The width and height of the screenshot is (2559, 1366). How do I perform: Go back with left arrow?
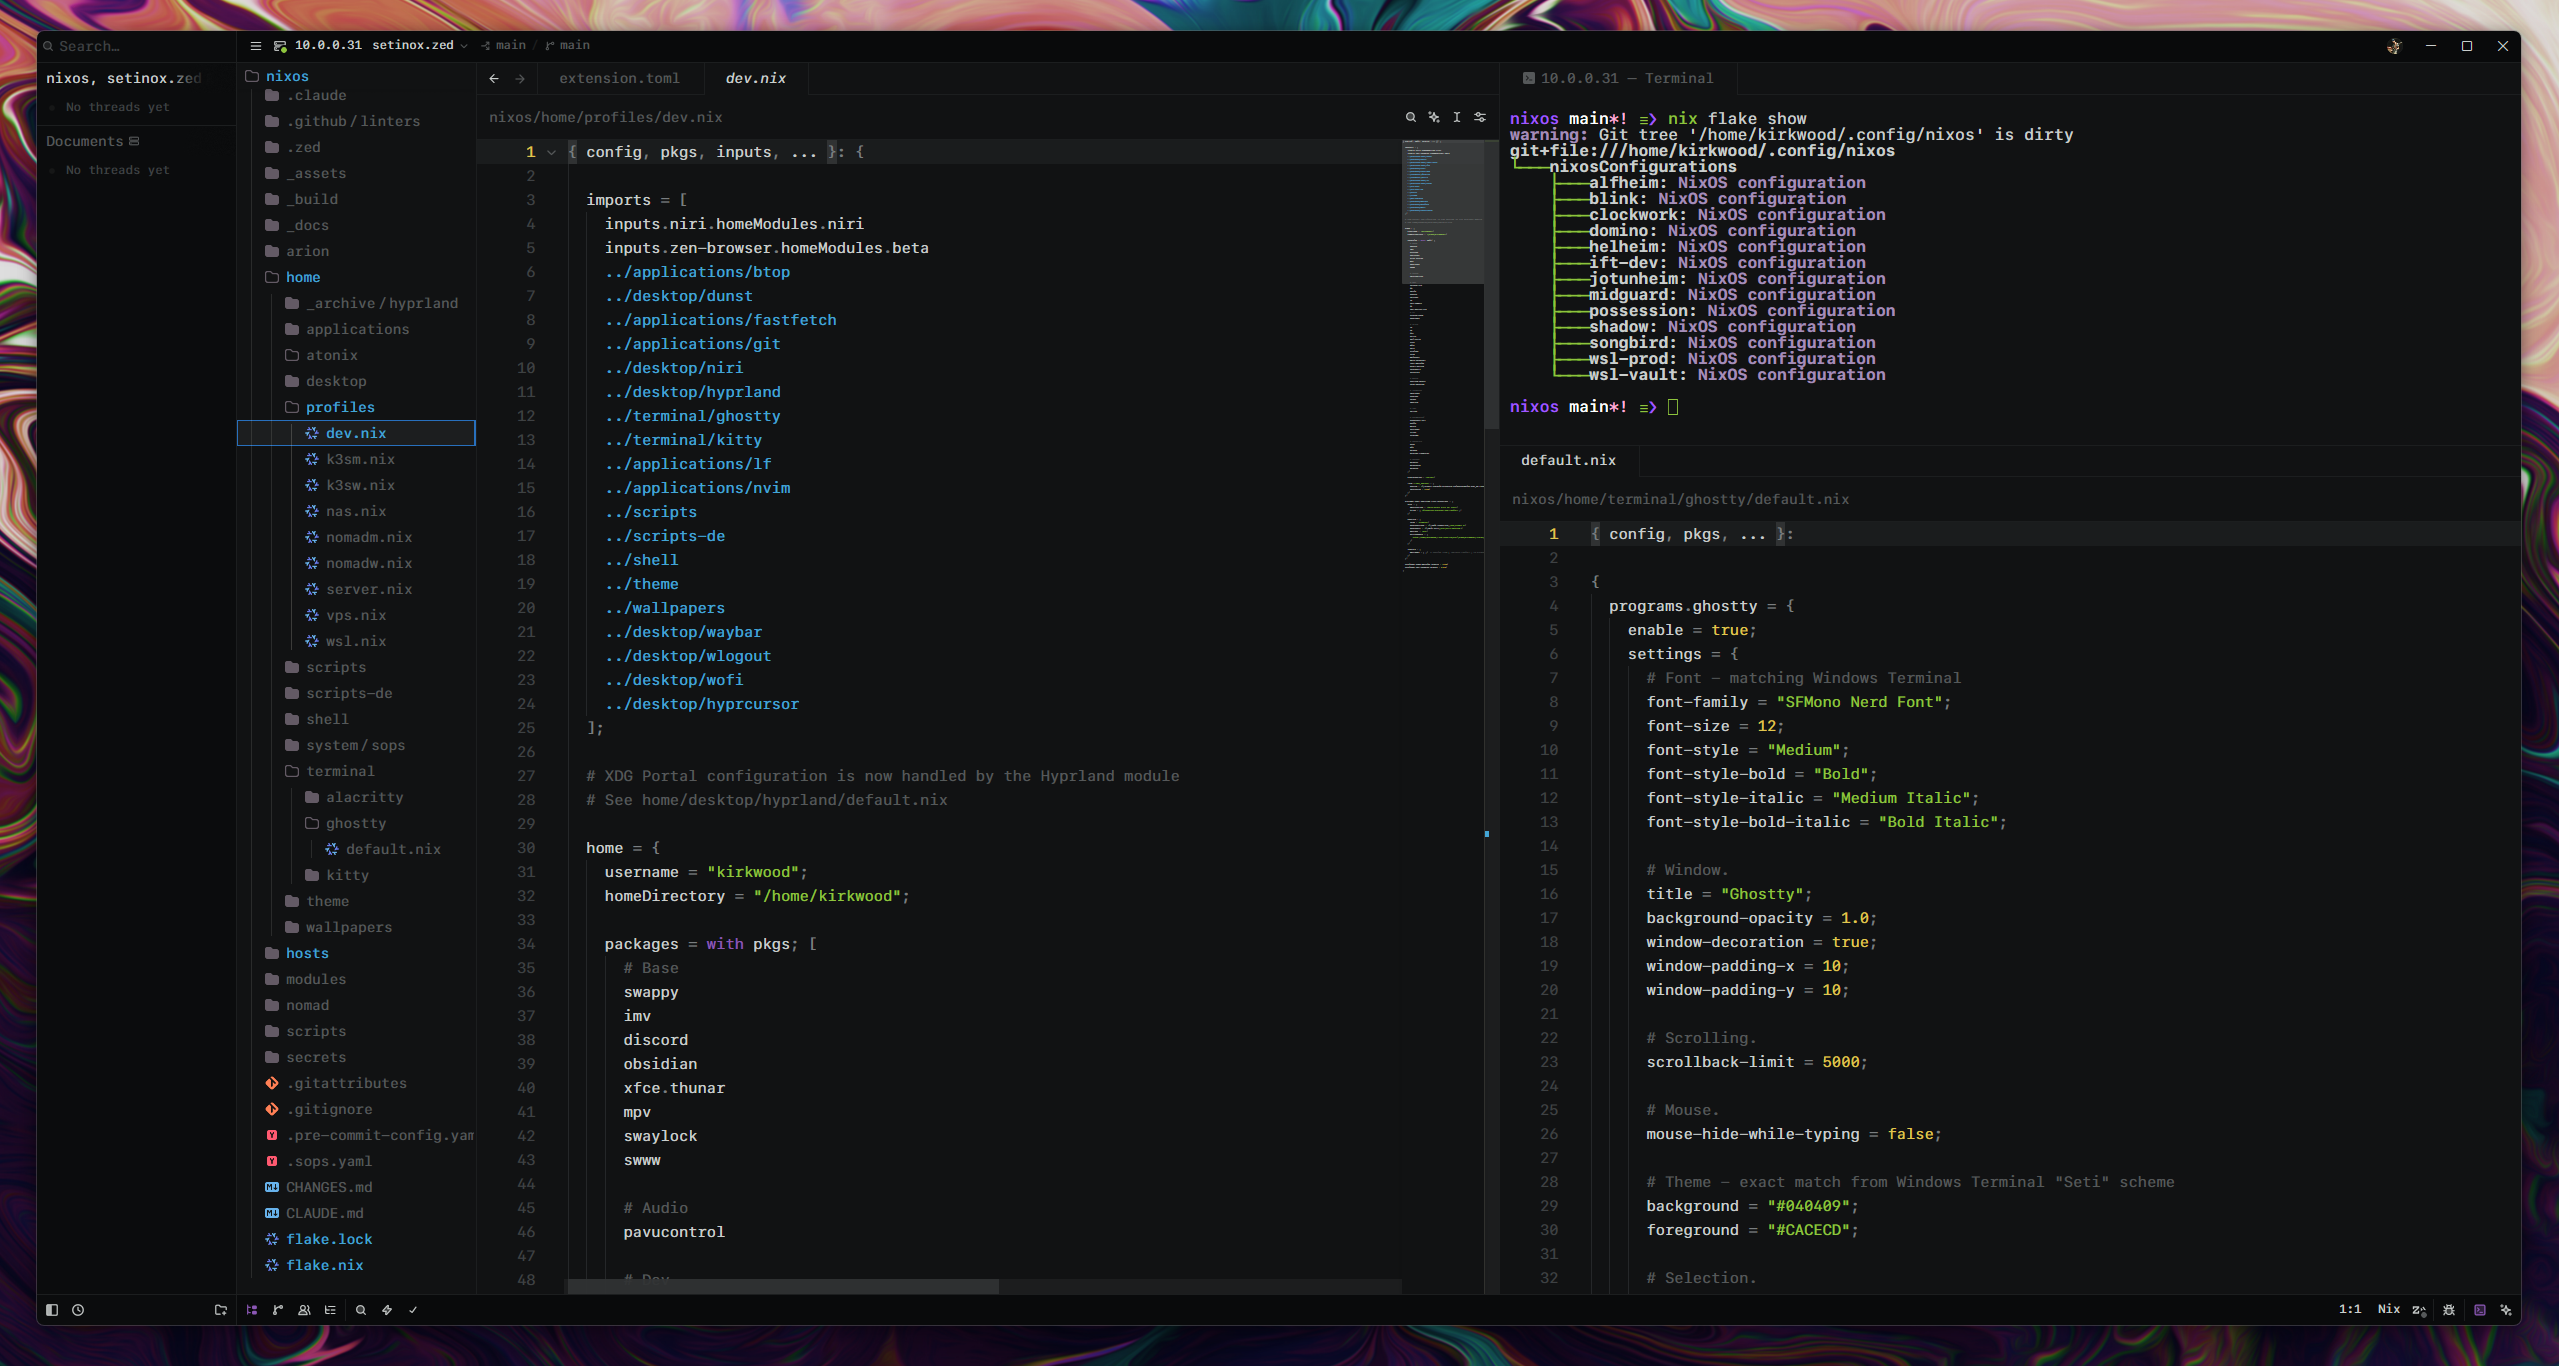[x=494, y=78]
